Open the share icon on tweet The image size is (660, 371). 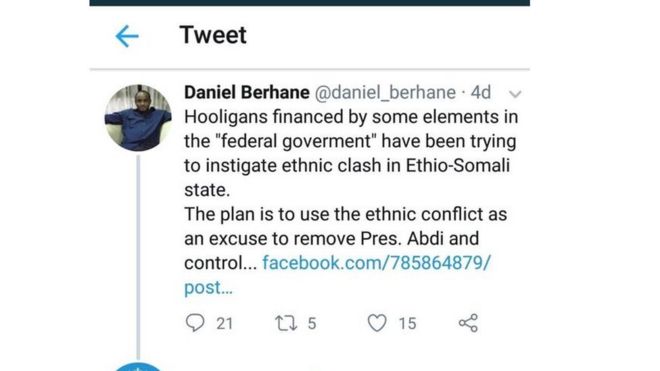pyautogui.click(x=468, y=323)
